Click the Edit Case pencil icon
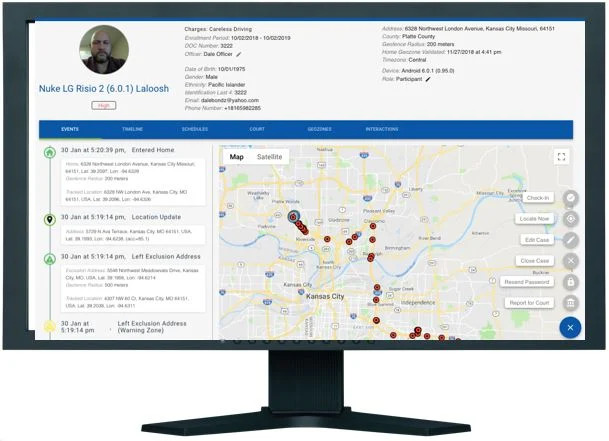This screenshot has width=609, height=441. point(570,240)
